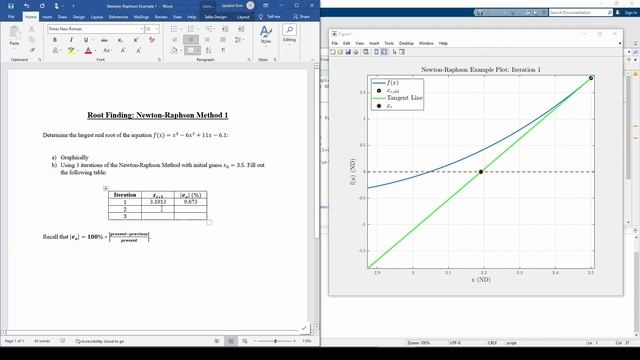Switch to Web Layout view in status bar
This screenshot has height=360, width=640.
(x=244, y=341)
